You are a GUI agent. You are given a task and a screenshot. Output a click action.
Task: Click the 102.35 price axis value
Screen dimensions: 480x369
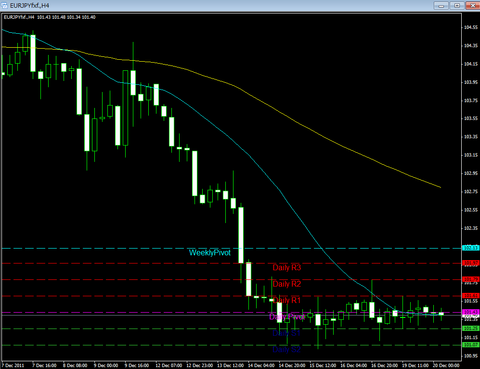pyautogui.click(x=471, y=228)
